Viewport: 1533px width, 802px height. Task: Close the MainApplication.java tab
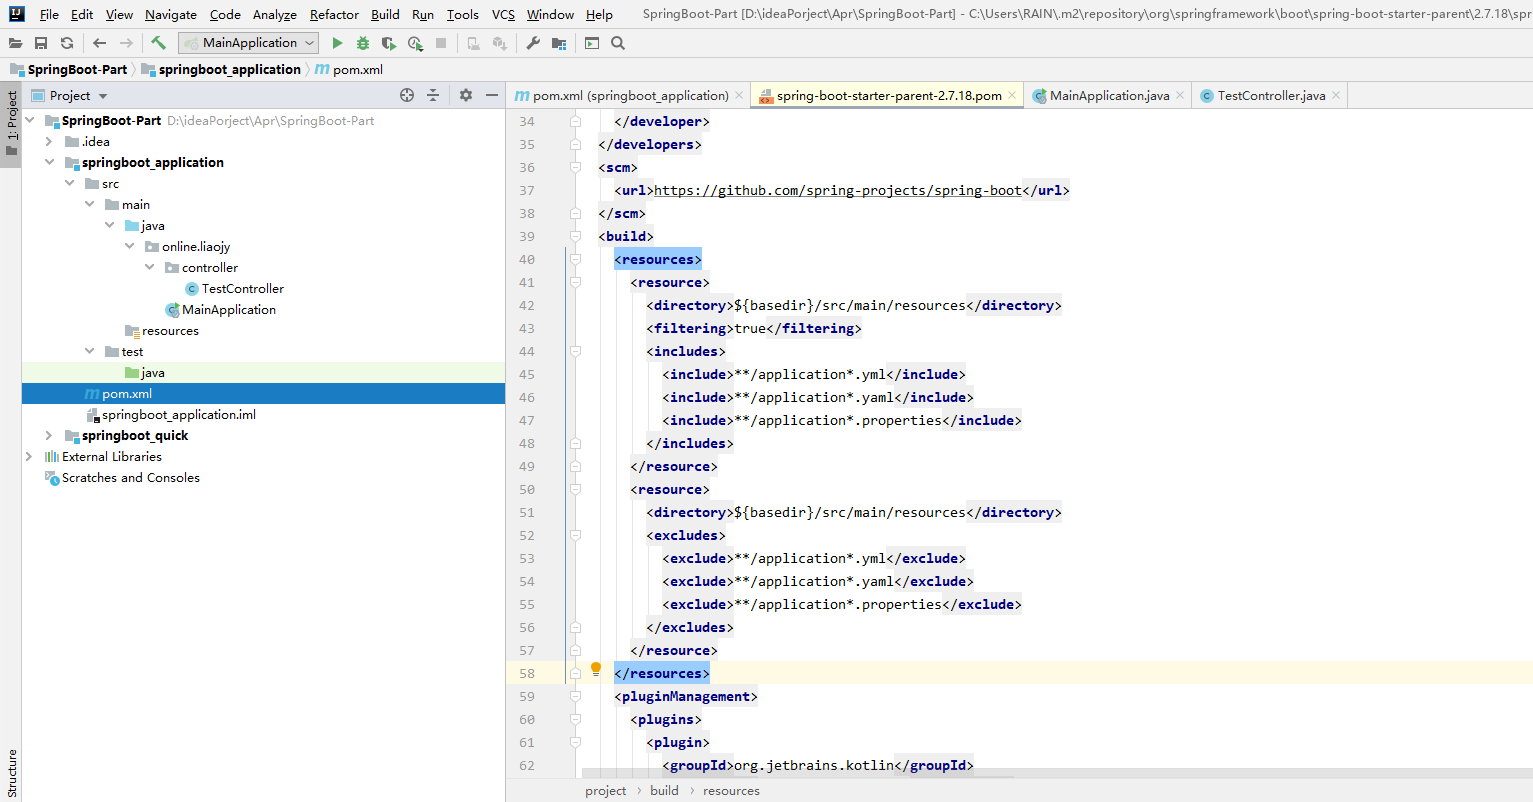tap(1180, 95)
